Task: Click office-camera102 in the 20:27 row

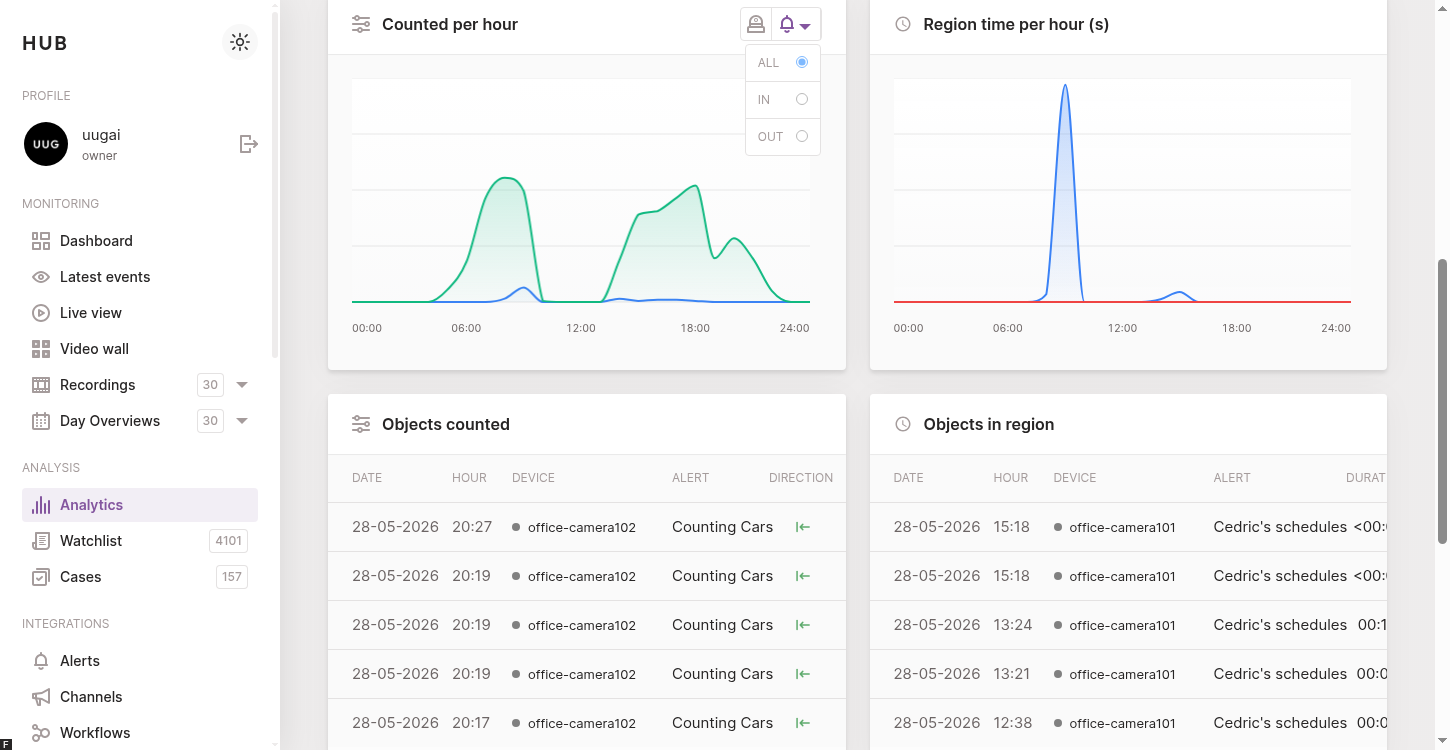Action: [582, 527]
